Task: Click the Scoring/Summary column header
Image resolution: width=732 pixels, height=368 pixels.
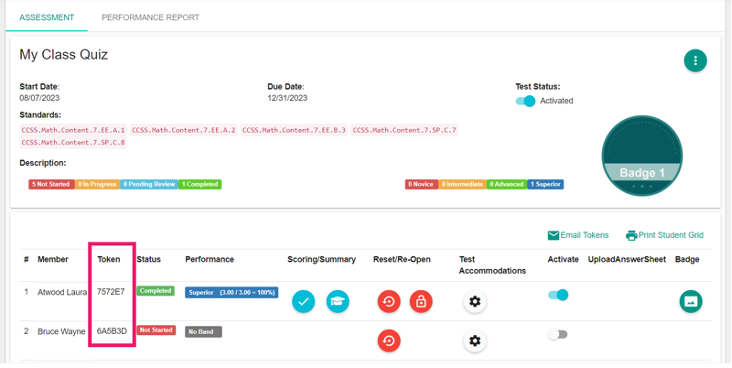Action: (x=322, y=259)
